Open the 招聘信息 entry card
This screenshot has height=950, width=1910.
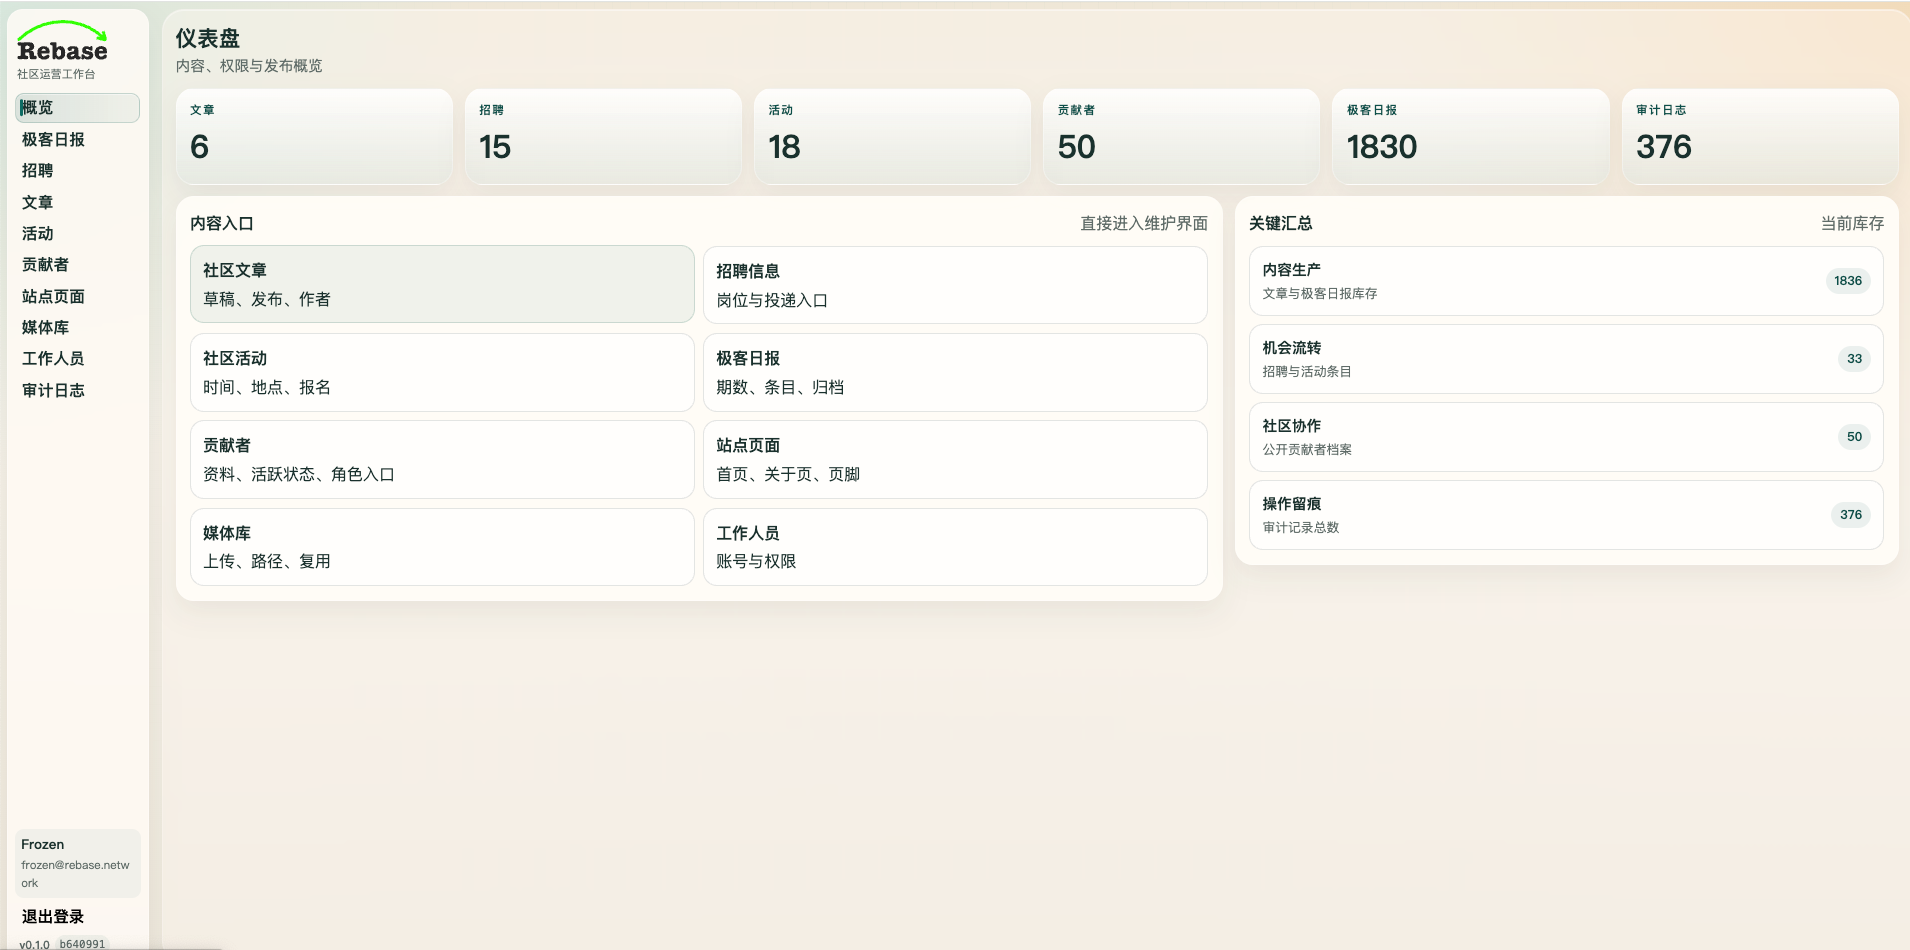tap(955, 285)
